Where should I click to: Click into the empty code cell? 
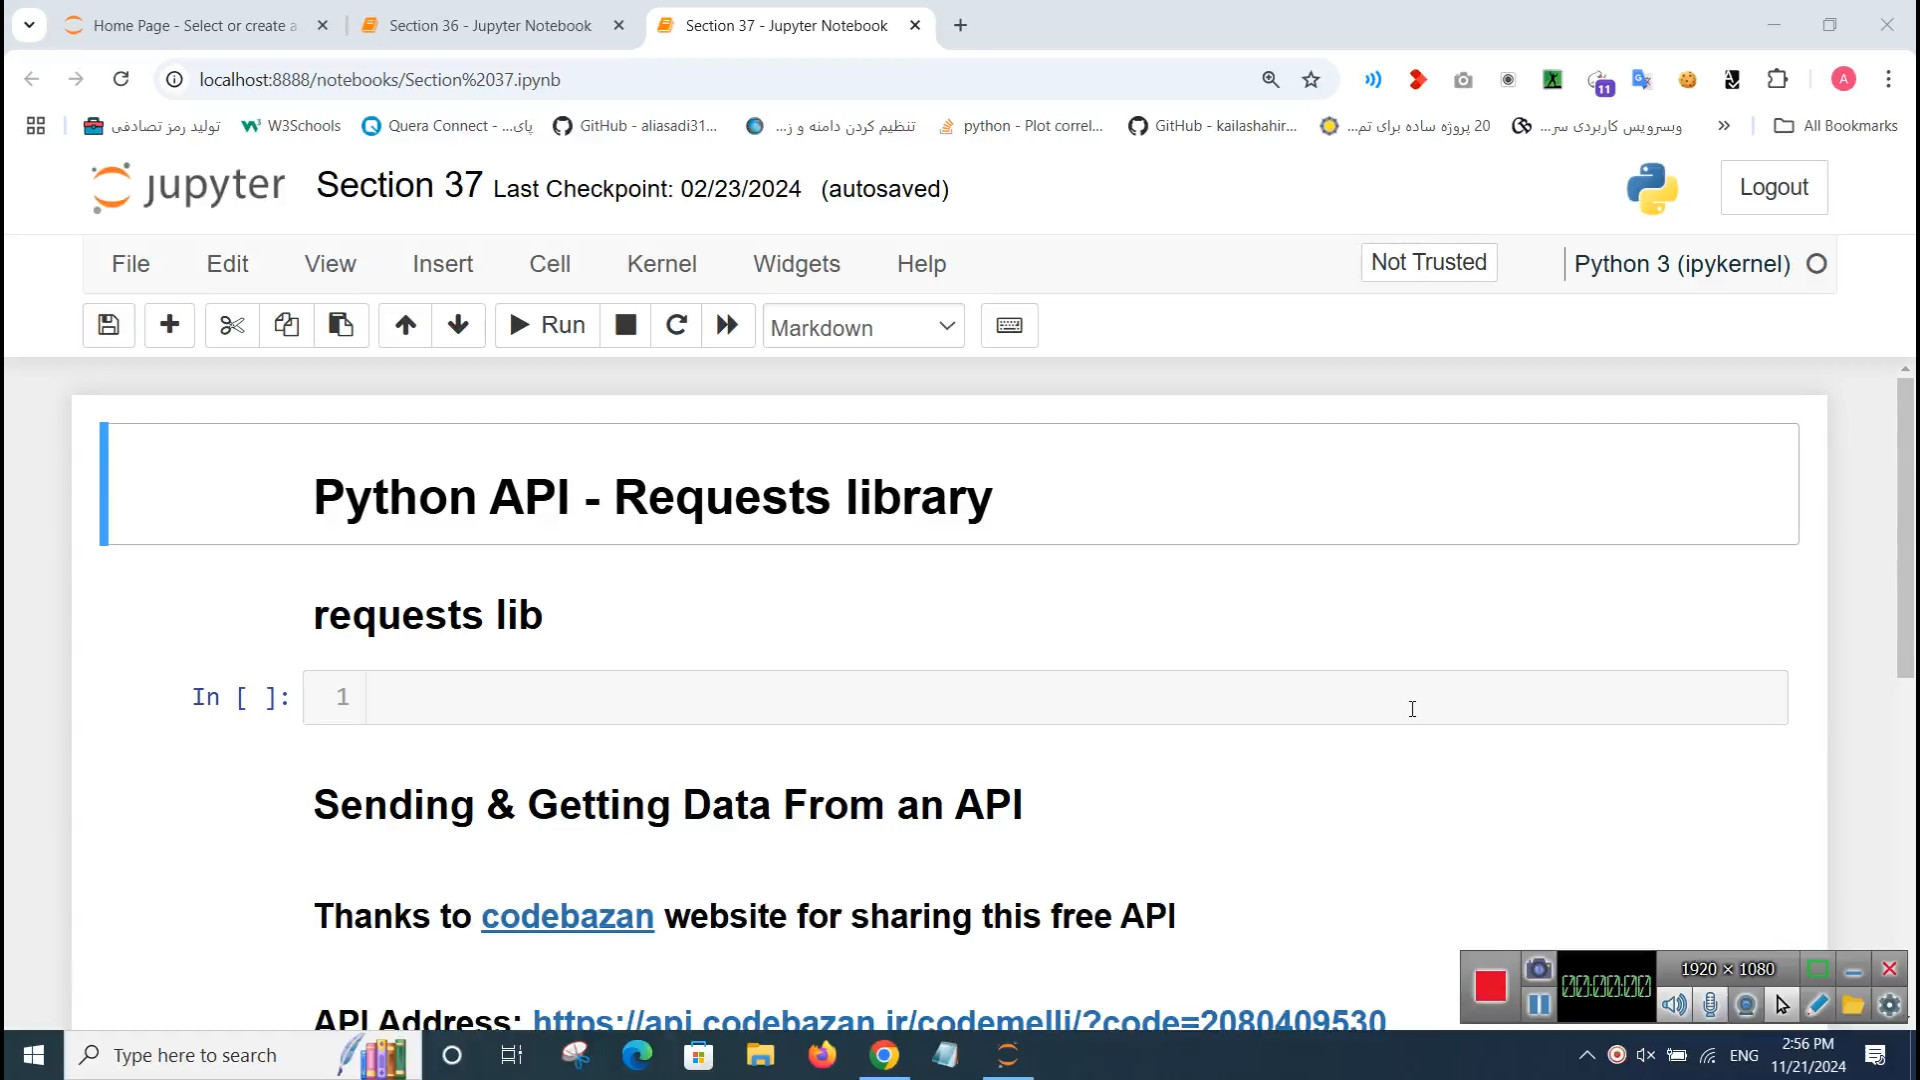(x=1077, y=697)
